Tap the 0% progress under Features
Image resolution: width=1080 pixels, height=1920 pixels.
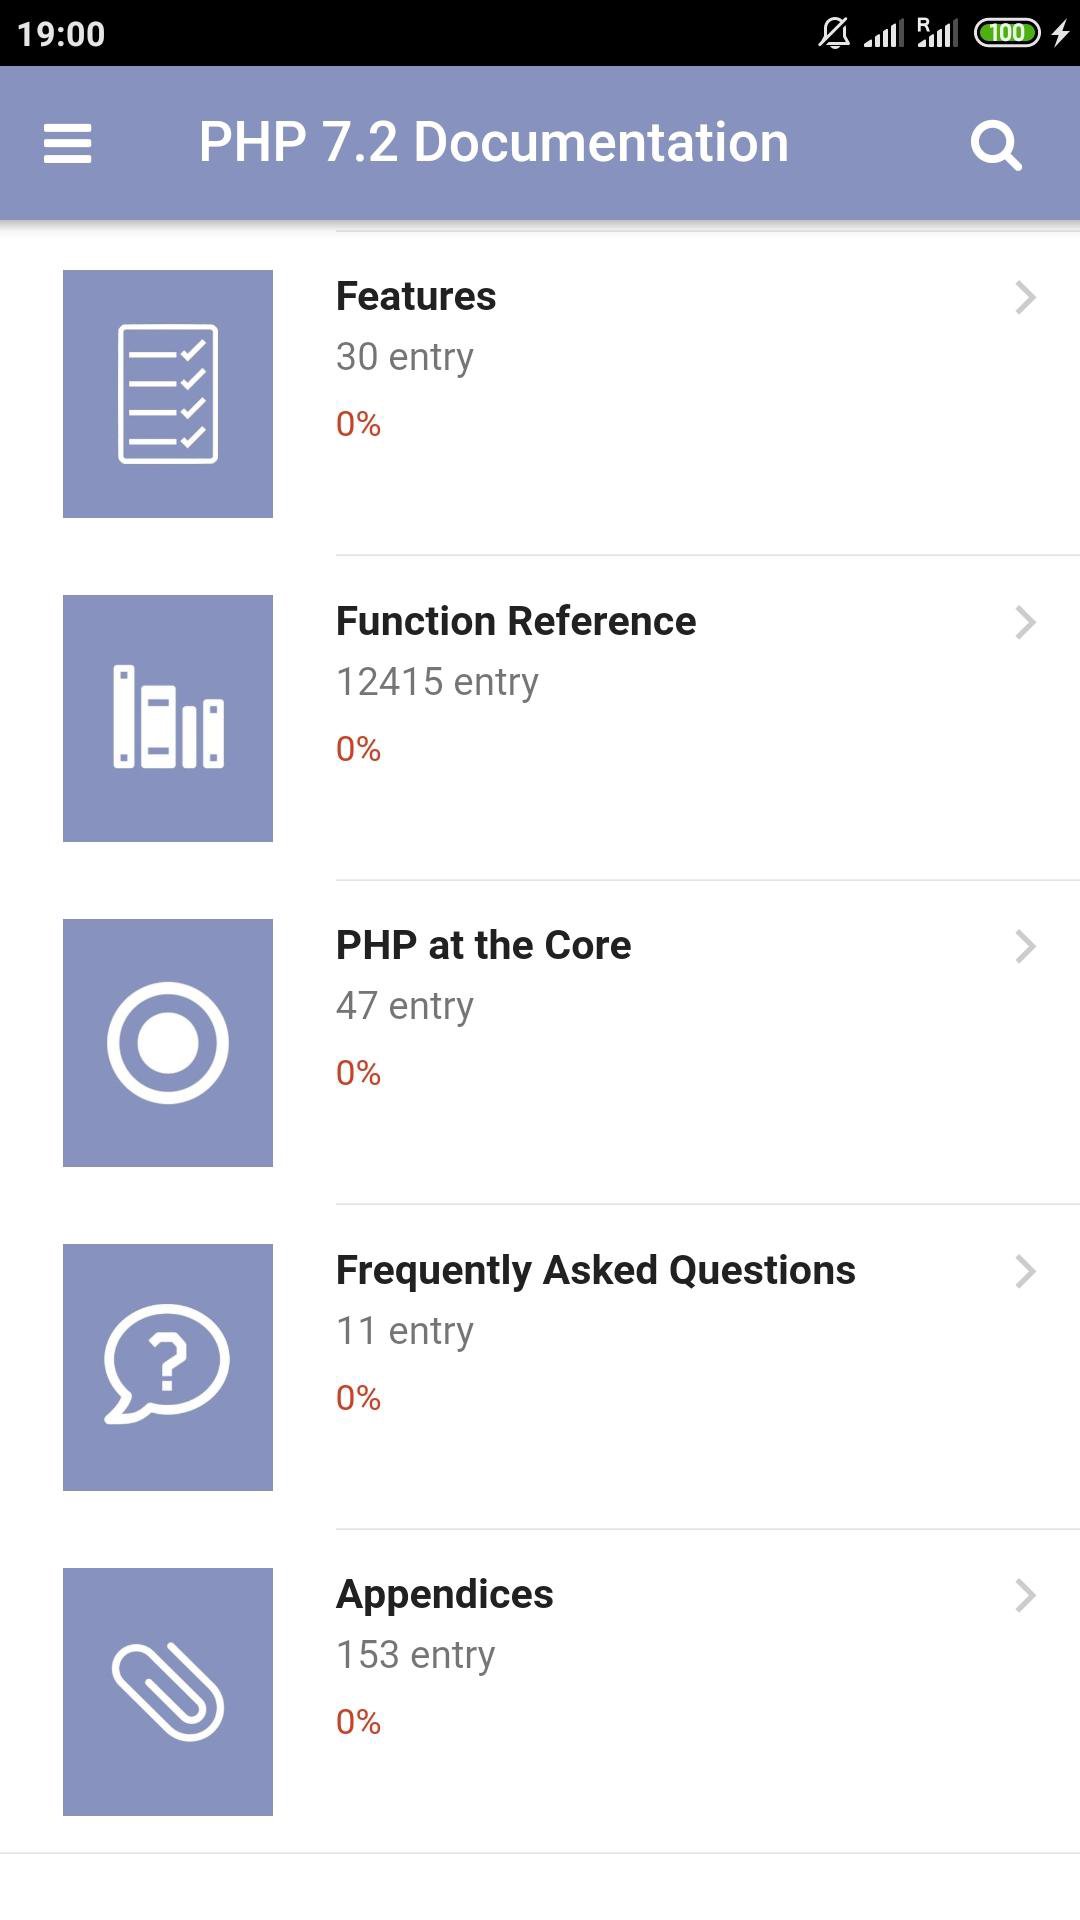click(x=358, y=424)
